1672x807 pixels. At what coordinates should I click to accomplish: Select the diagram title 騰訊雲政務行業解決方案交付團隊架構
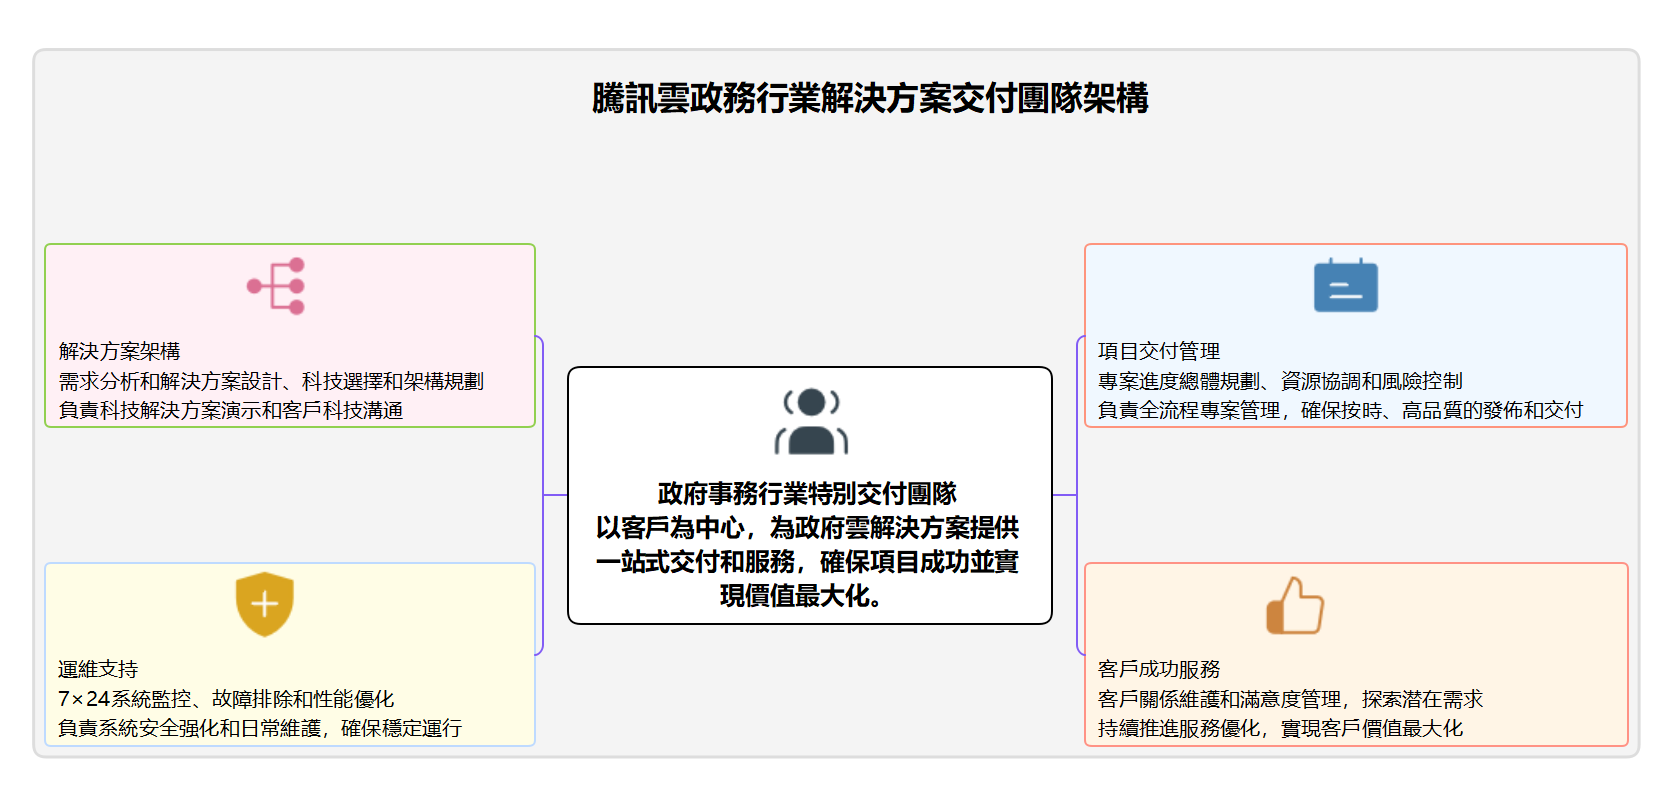click(x=870, y=98)
